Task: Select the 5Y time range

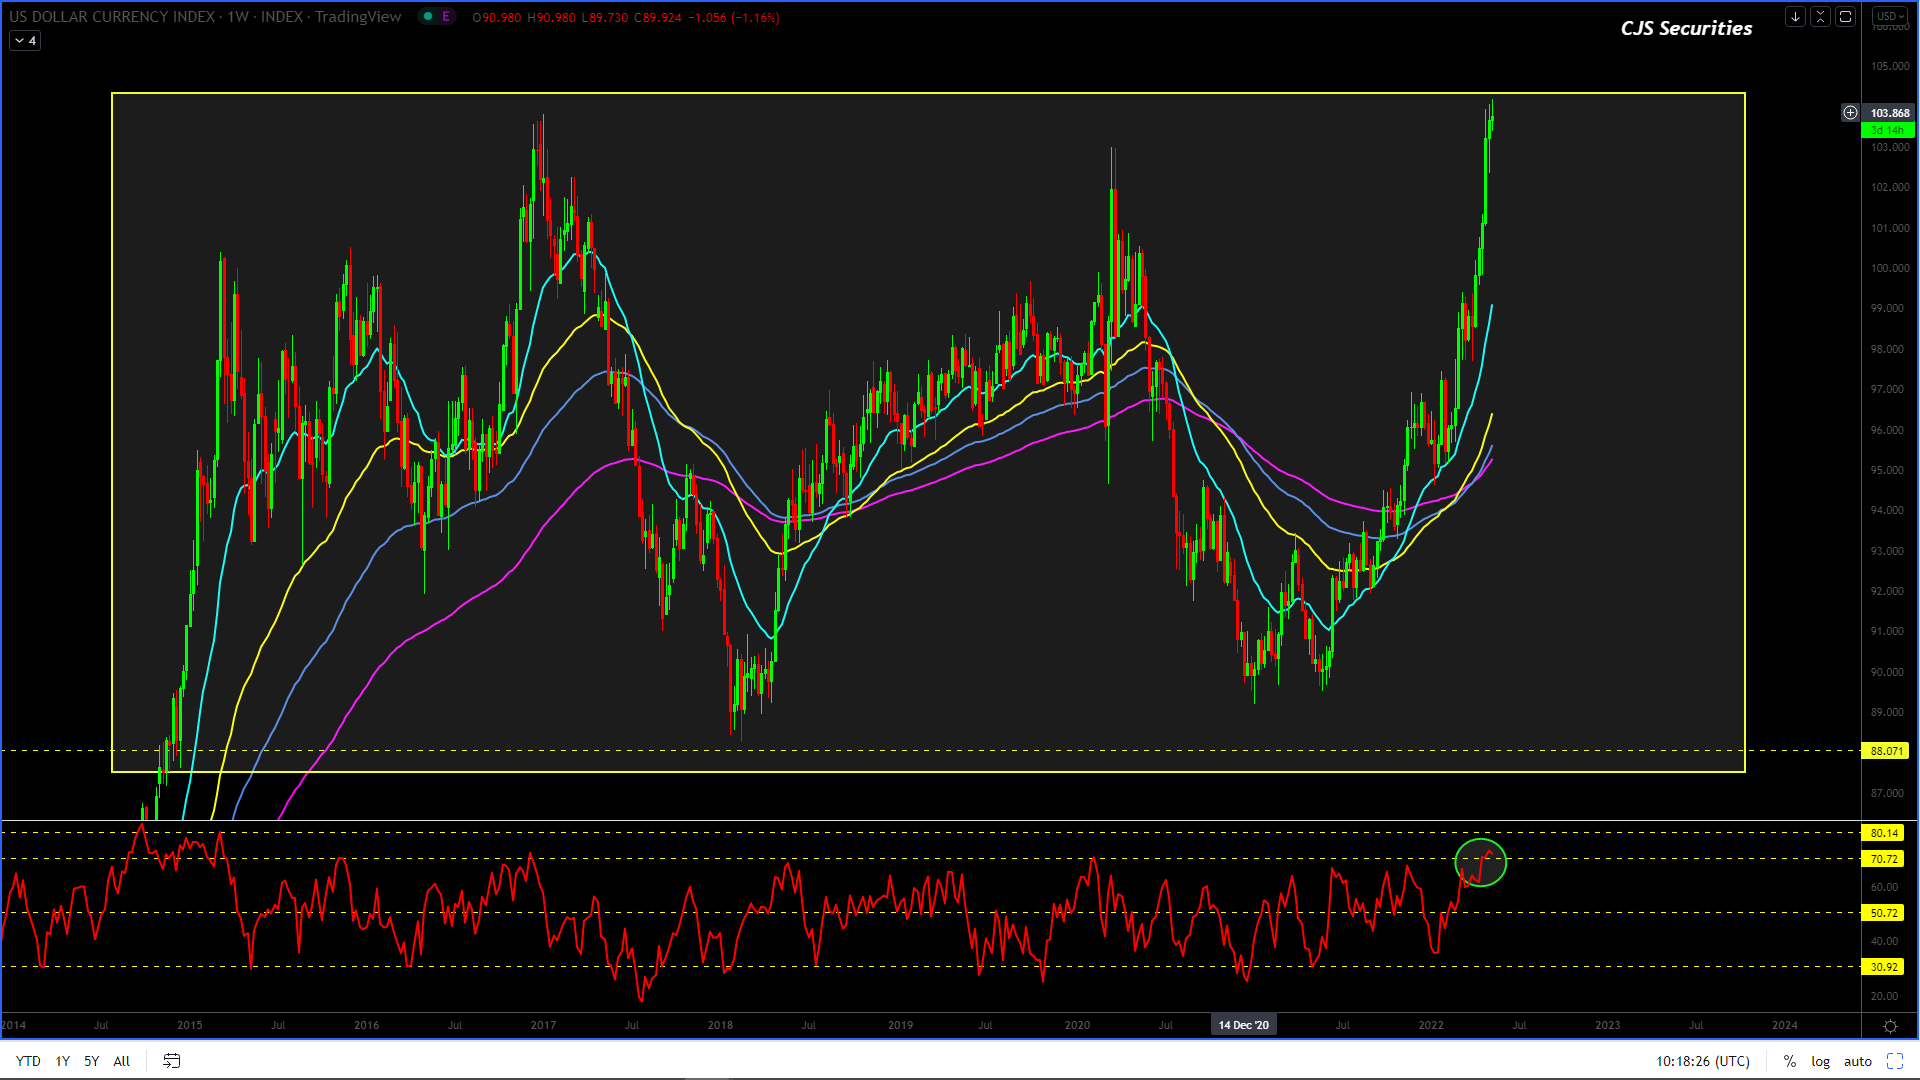Action: [x=91, y=1061]
